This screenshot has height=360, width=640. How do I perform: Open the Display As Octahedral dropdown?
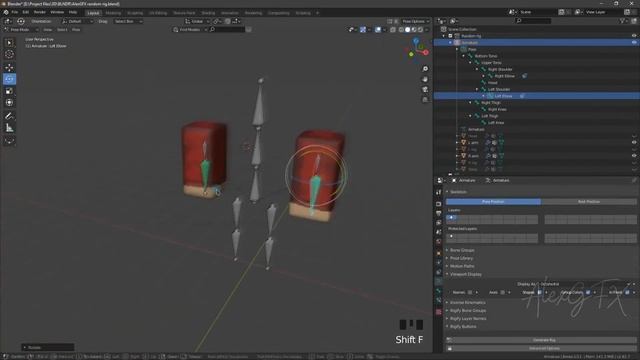(x=584, y=284)
